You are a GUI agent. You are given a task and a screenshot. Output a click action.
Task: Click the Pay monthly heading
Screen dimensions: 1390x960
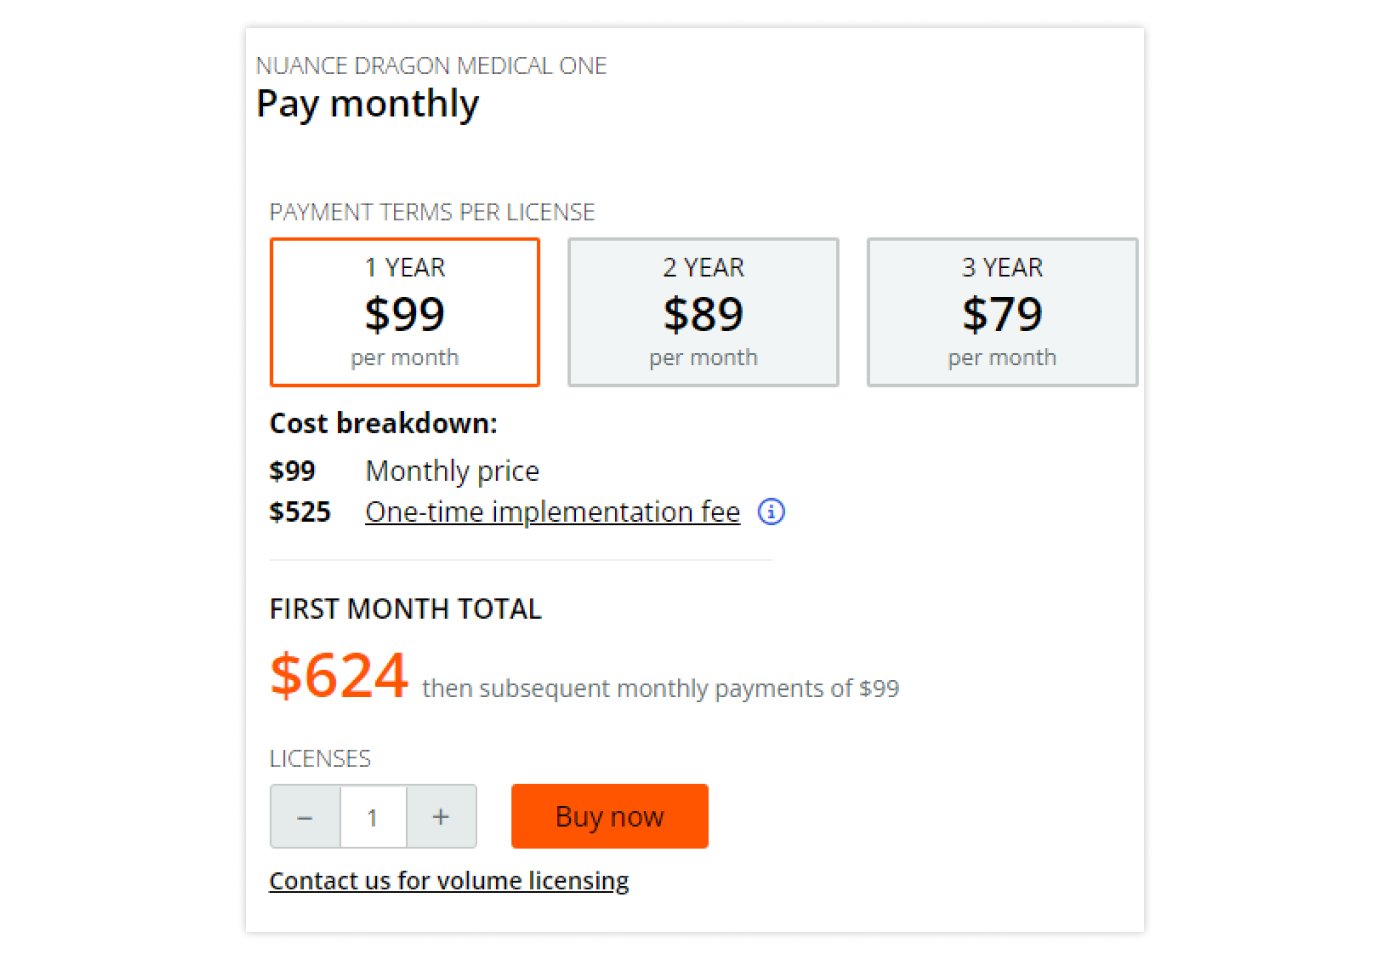(x=368, y=104)
